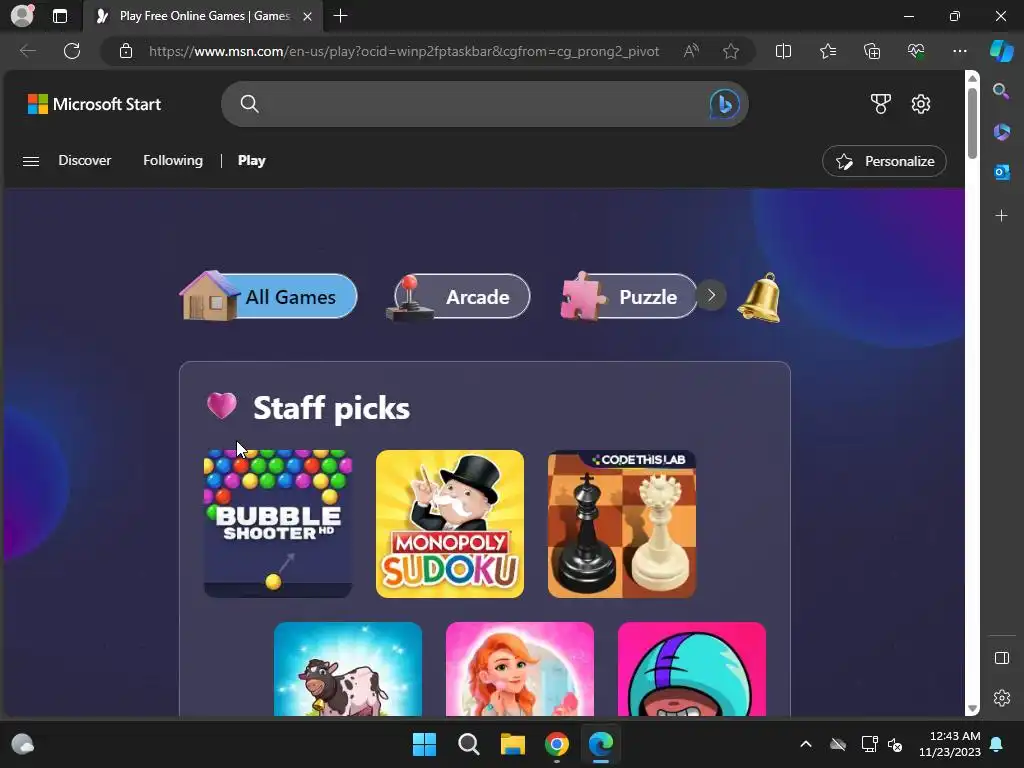
Task: Expand the hamburger navigation menu
Action: click(31, 161)
